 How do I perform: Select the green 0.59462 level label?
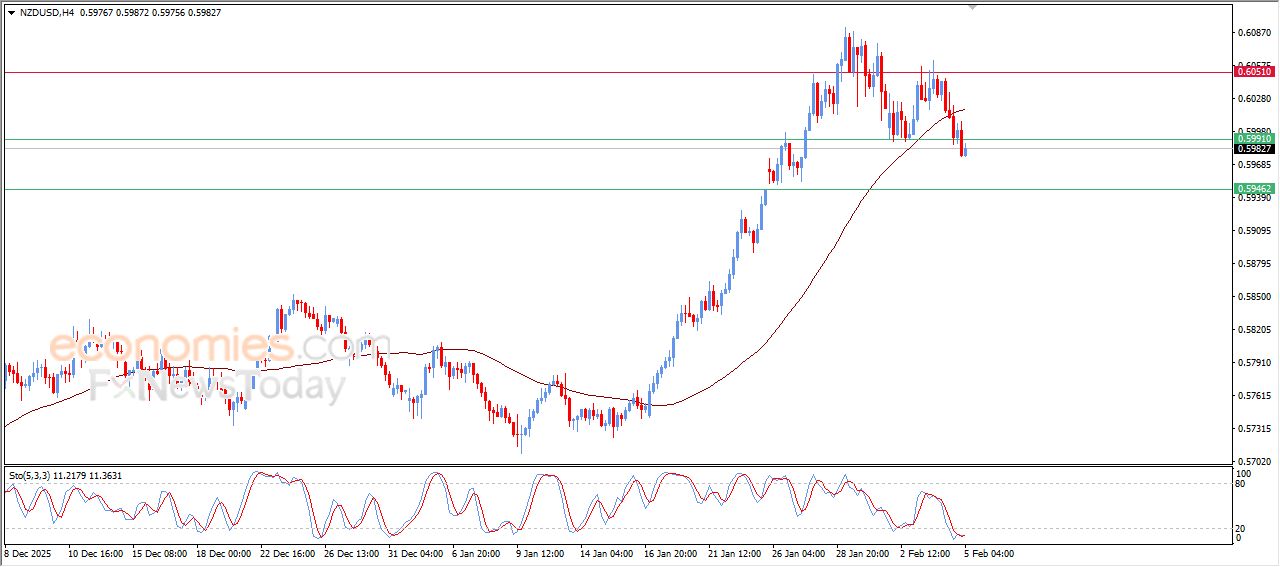(1254, 188)
